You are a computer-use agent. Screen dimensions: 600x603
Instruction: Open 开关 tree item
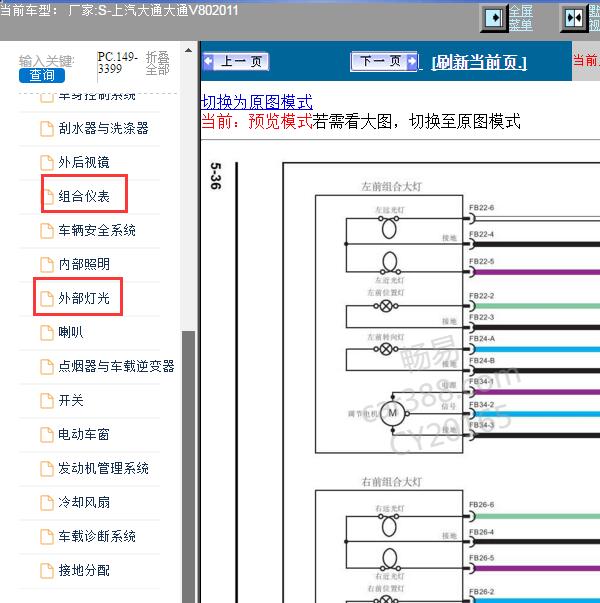point(71,400)
